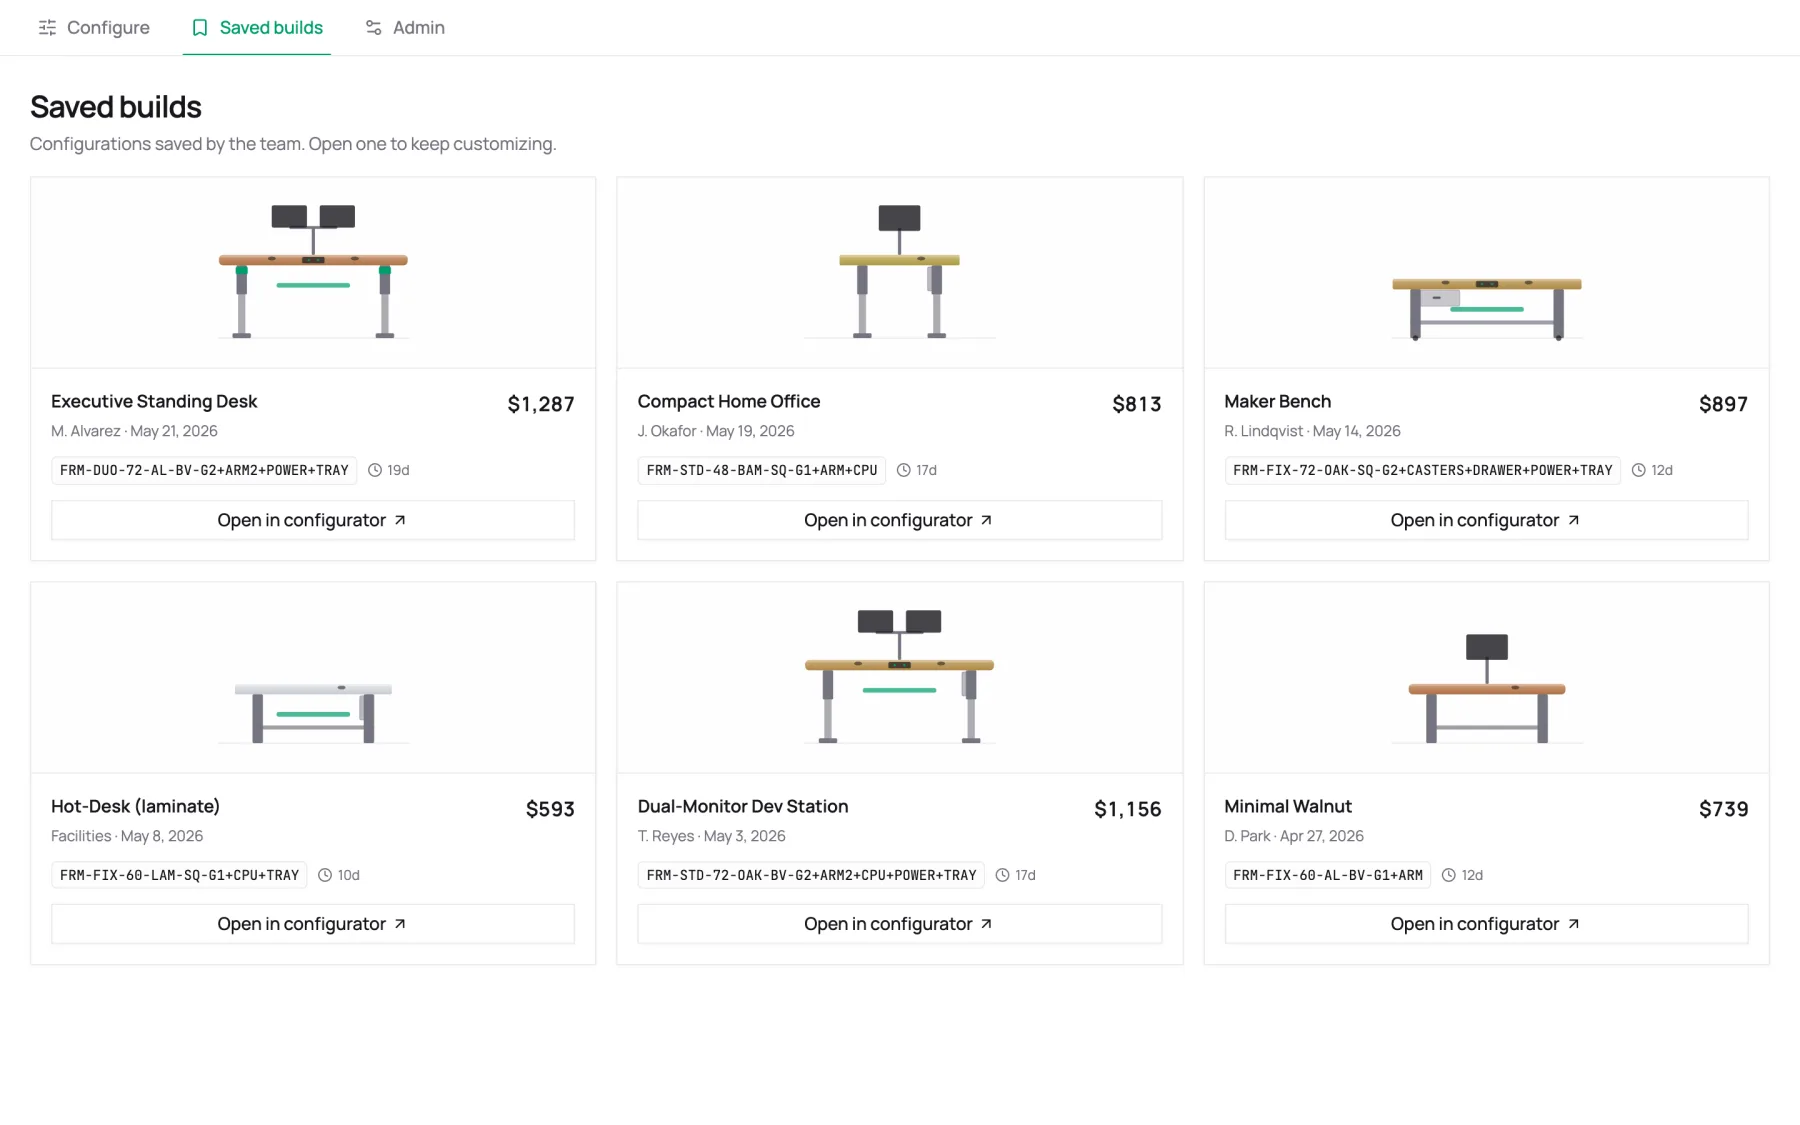Click Minimal Walnut preview image
The height and width of the screenshot is (1125, 1800).
coord(1486,678)
